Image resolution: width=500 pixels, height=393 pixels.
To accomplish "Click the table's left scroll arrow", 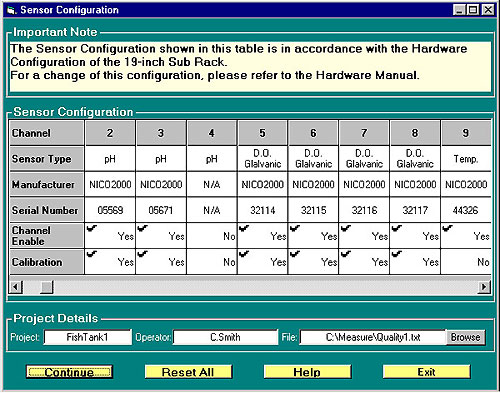I will coord(16,287).
